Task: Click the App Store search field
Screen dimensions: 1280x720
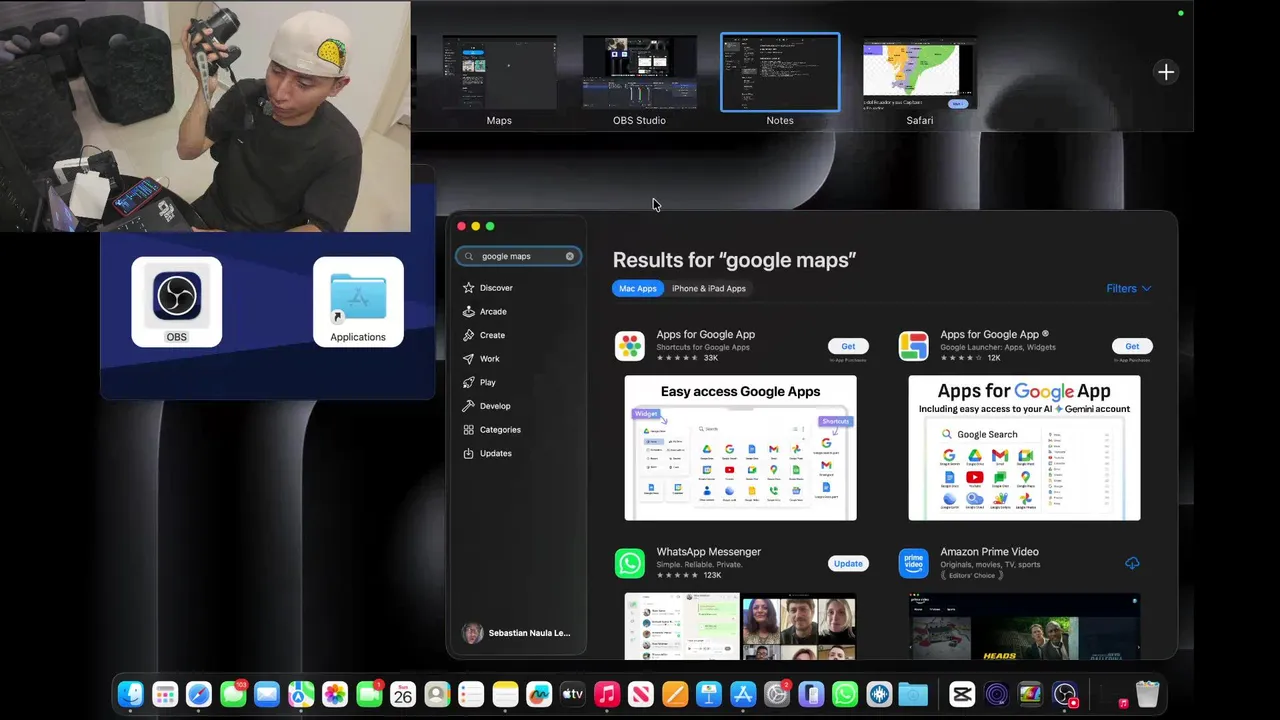Action: 518,256
